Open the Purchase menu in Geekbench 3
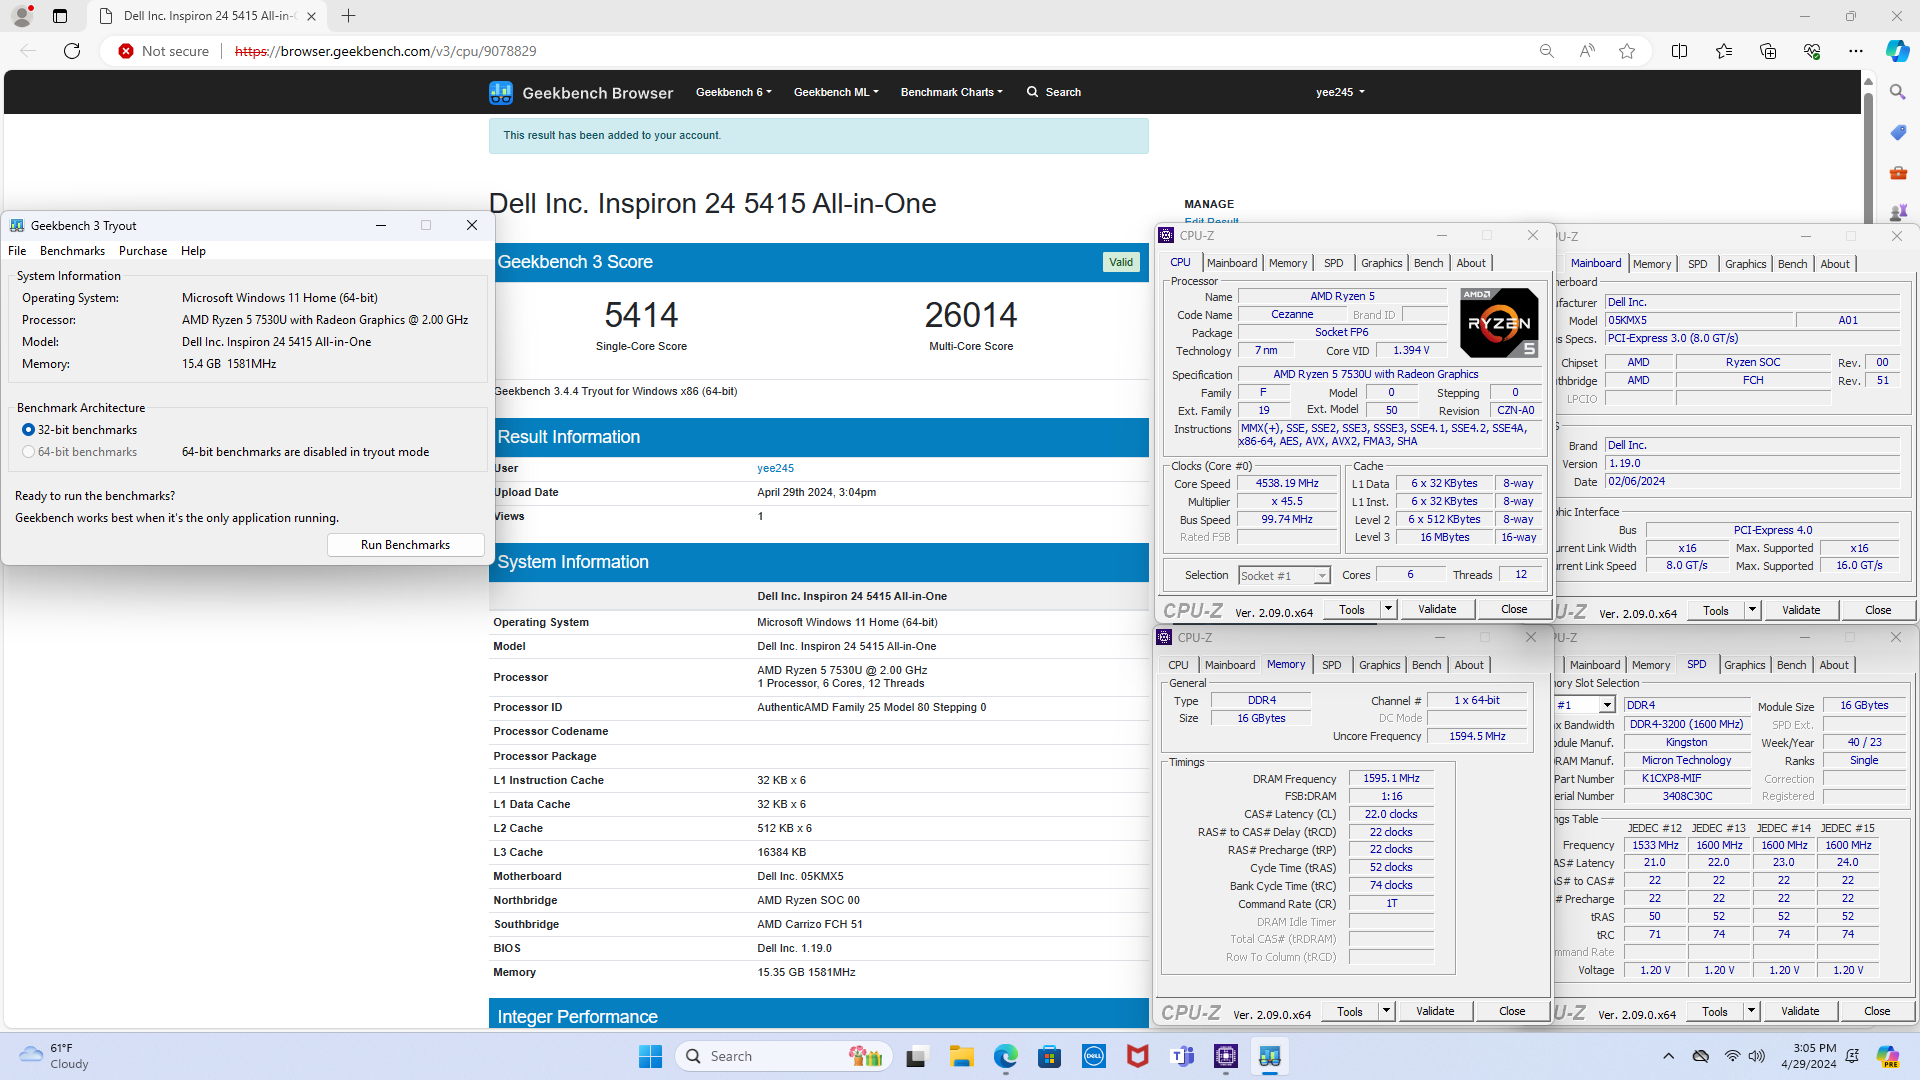 pyautogui.click(x=143, y=251)
